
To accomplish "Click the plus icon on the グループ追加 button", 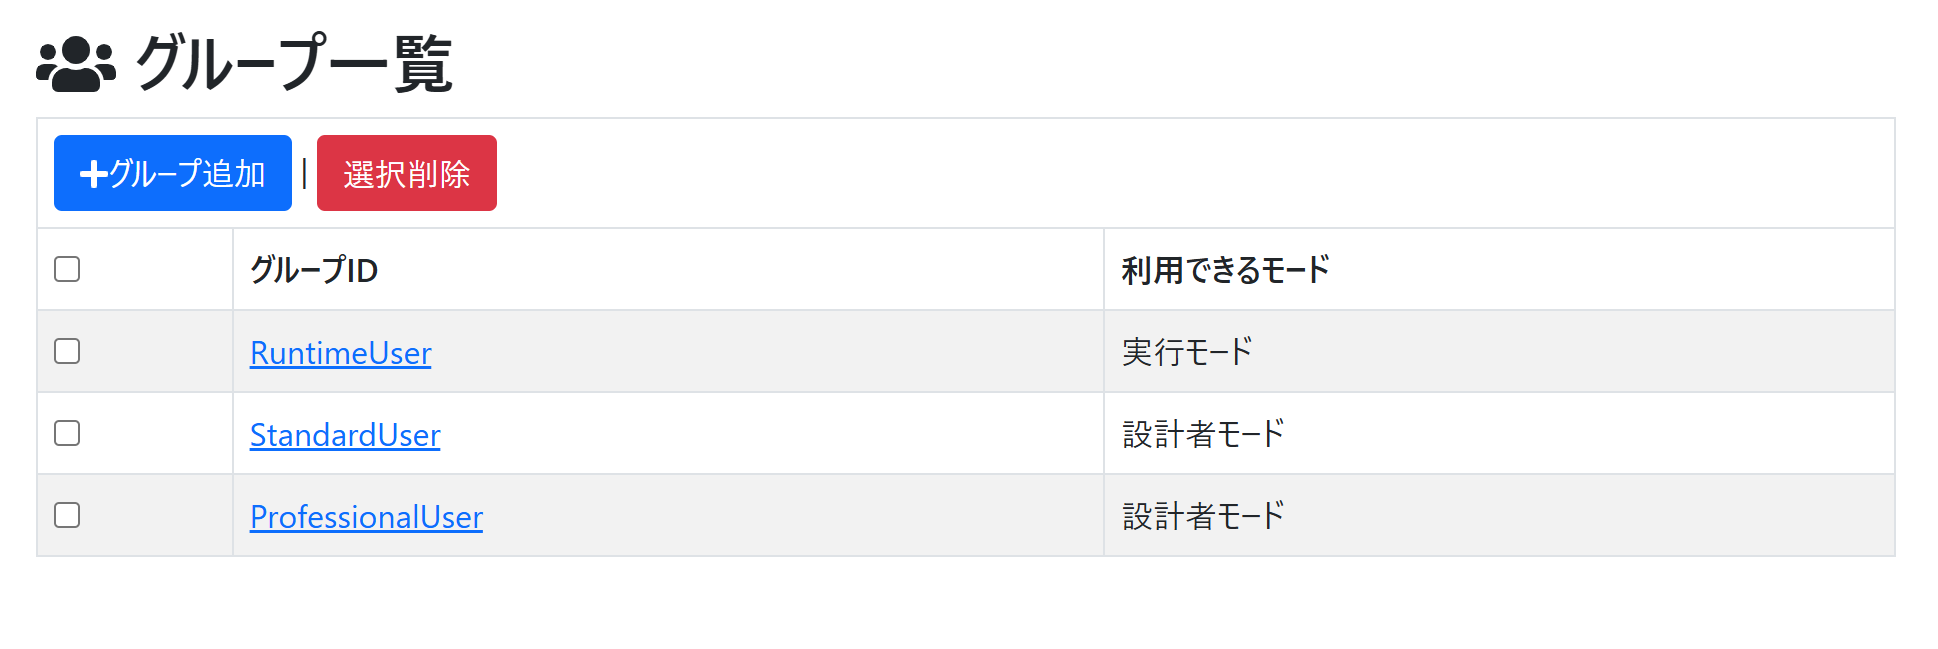I will click(93, 174).
